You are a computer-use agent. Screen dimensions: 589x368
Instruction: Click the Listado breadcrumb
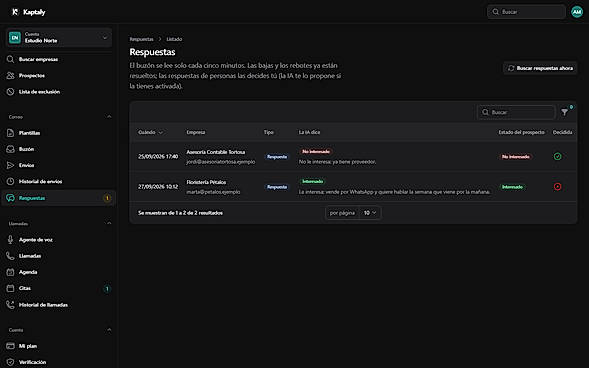pos(174,39)
